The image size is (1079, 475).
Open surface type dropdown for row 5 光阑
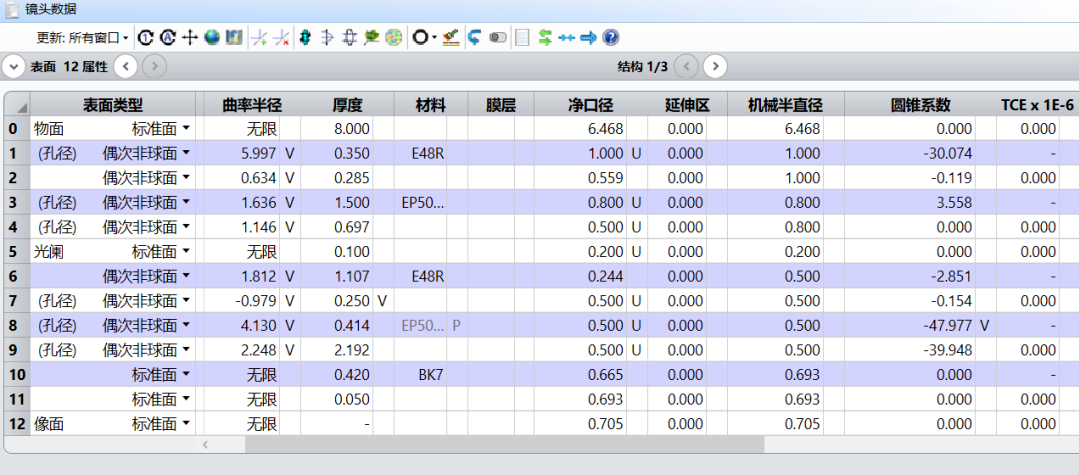(185, 251)
